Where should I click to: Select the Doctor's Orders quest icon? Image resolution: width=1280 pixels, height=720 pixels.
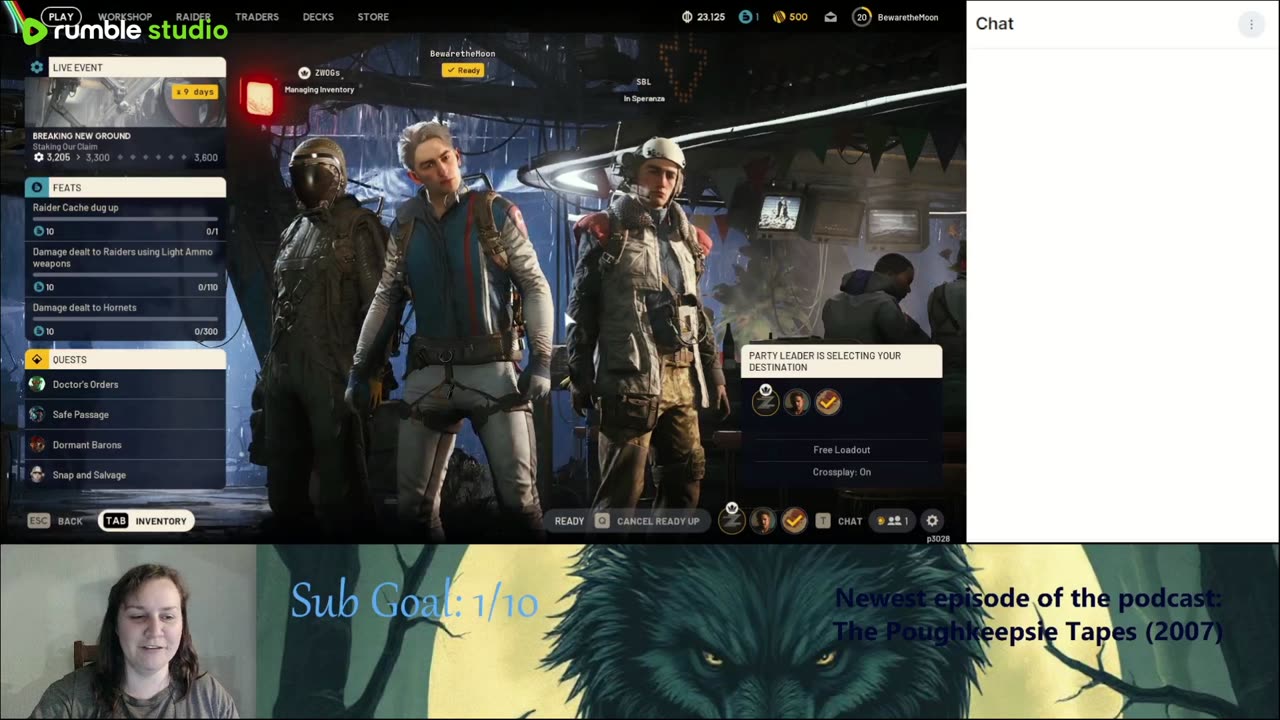pos(37,384)
